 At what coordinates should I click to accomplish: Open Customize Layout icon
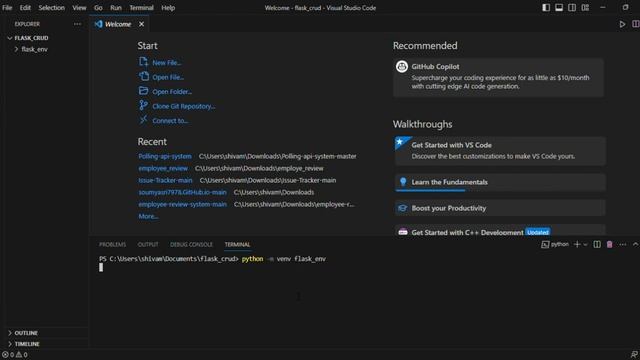(x=585, y=8)
